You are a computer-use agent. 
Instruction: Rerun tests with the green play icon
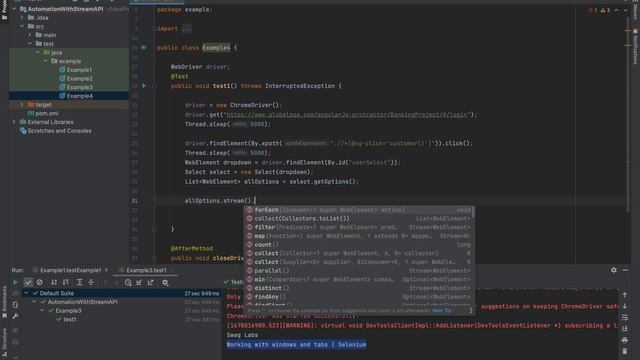(15, 282)
